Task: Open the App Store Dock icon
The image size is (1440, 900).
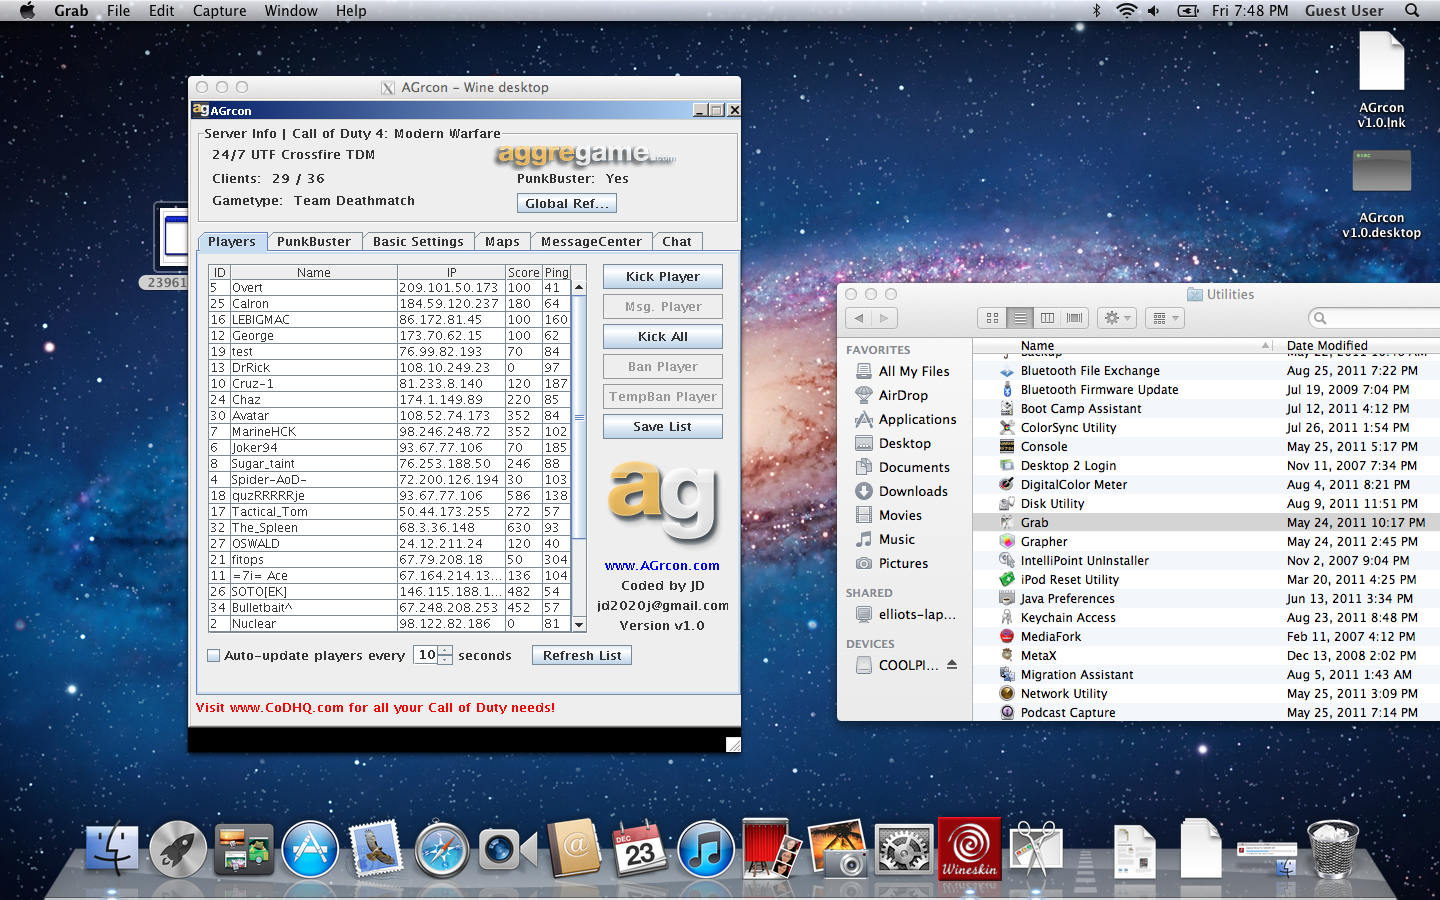Action: coord(310,850)
